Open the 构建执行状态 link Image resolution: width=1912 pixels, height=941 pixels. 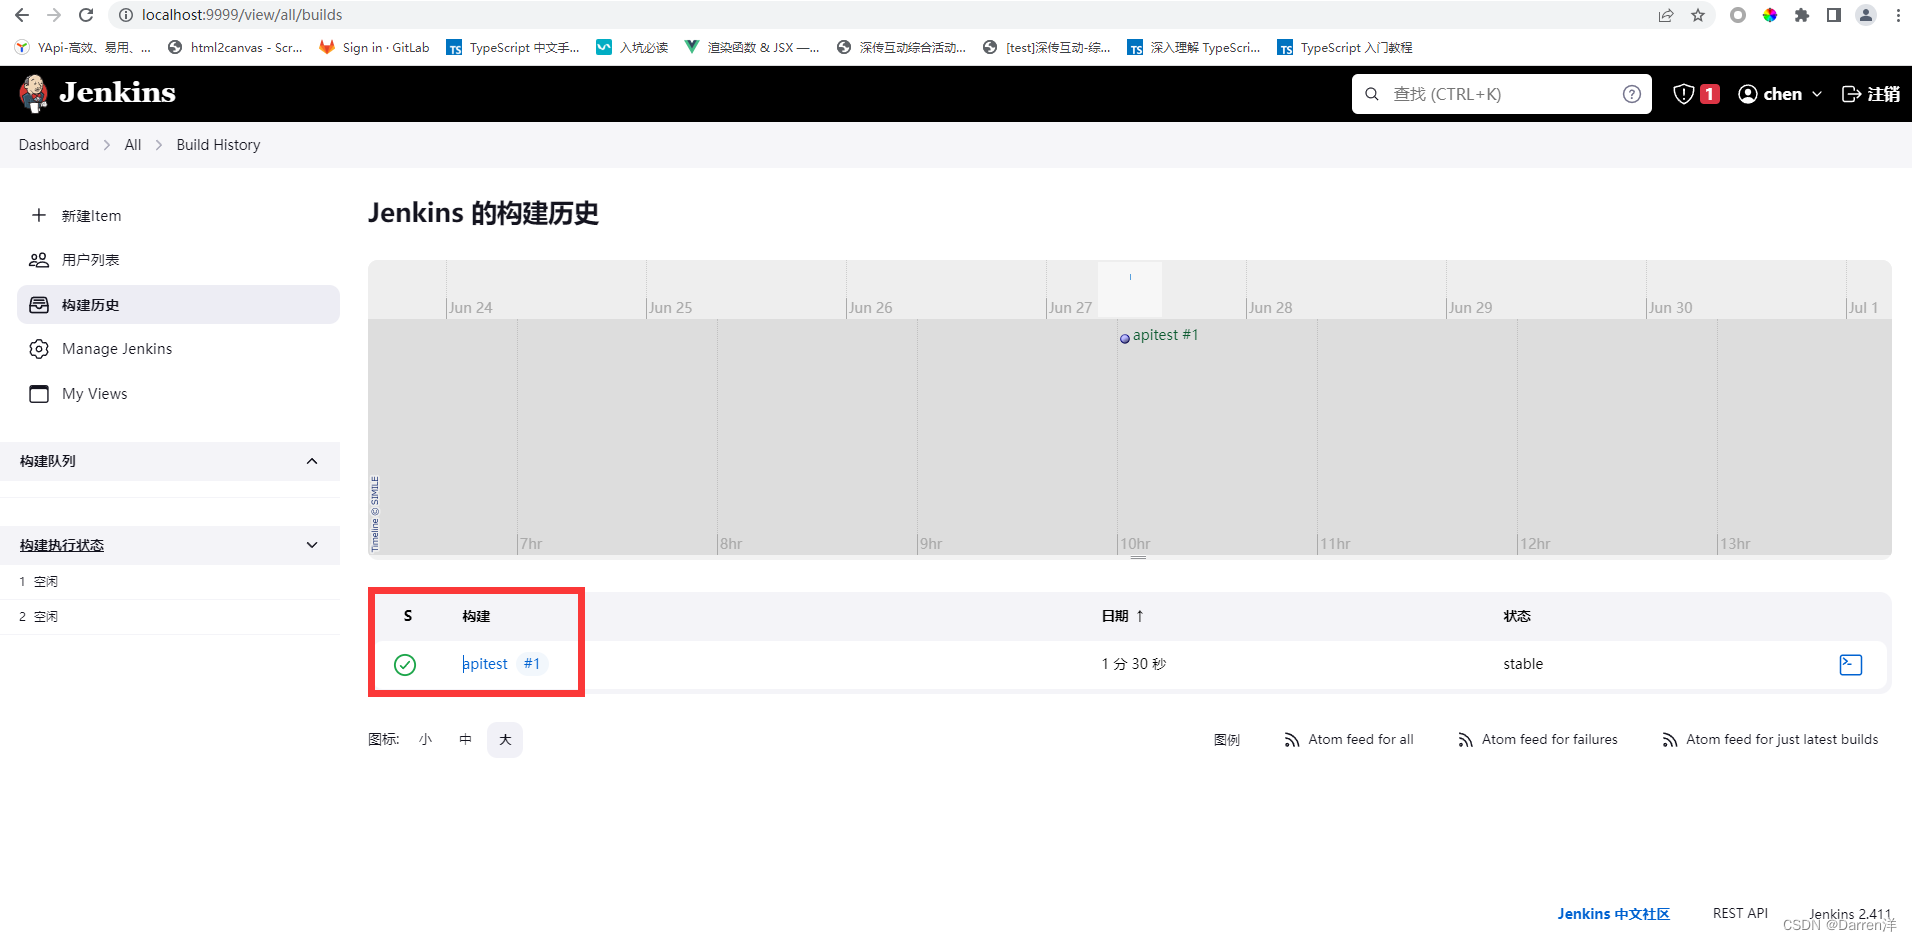[x=62, y=545]
